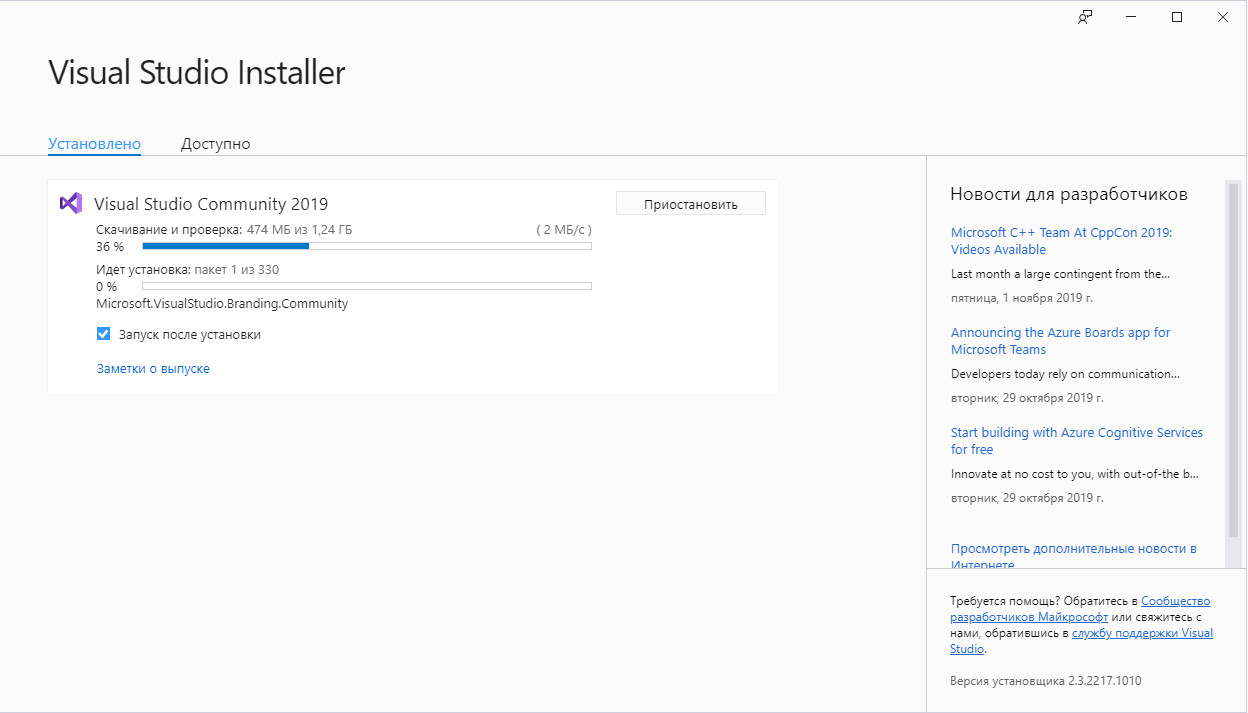Minimize the Visual Studio Installer window
The width and height of the screenshot is (1248, 713).
(x=1131, y=17)
